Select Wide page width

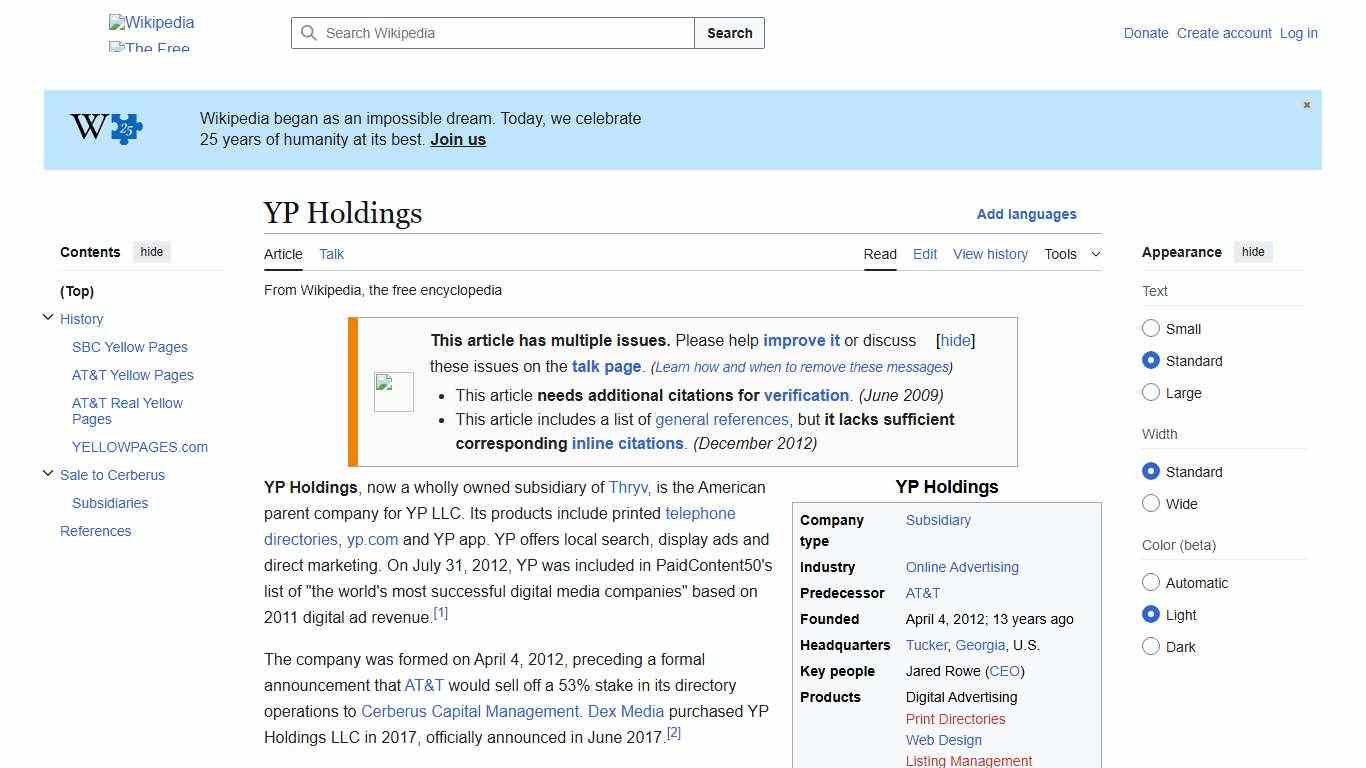[x=1151, y=504]
